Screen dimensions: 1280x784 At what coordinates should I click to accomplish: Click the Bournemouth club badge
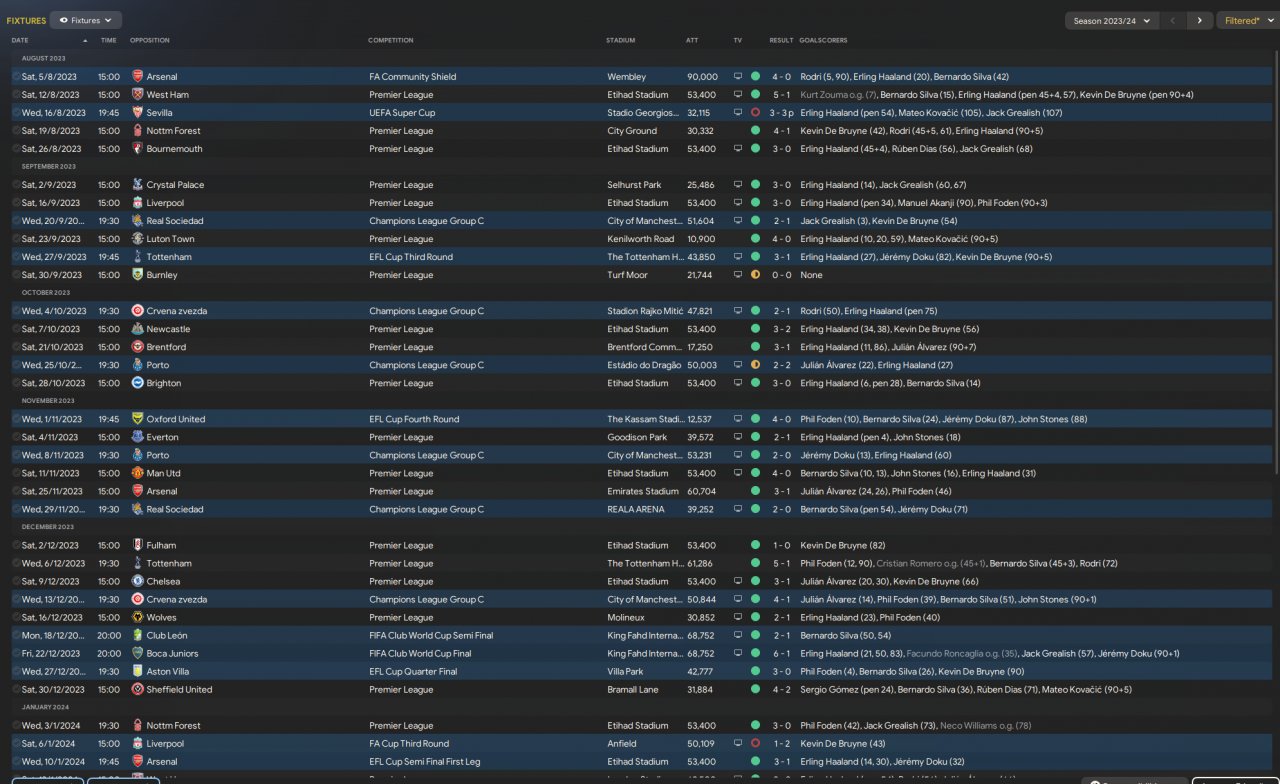(x=138, y=148)
